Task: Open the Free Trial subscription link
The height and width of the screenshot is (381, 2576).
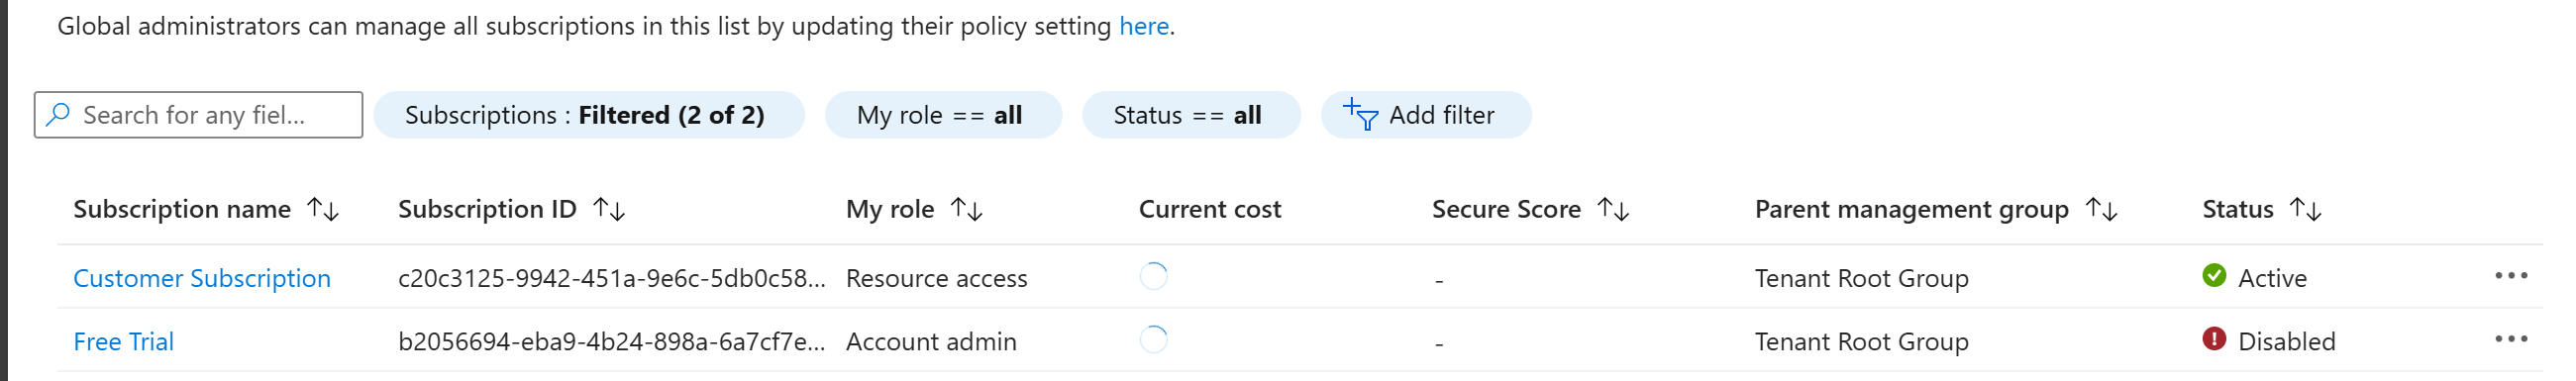Action: [x=124, y=342]
